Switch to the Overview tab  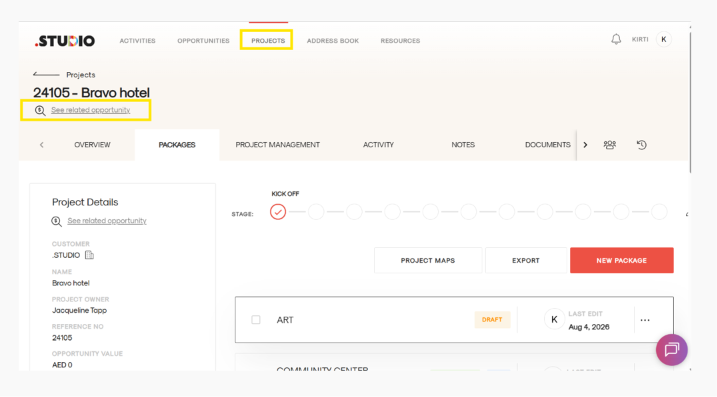(x=92, y=145)
